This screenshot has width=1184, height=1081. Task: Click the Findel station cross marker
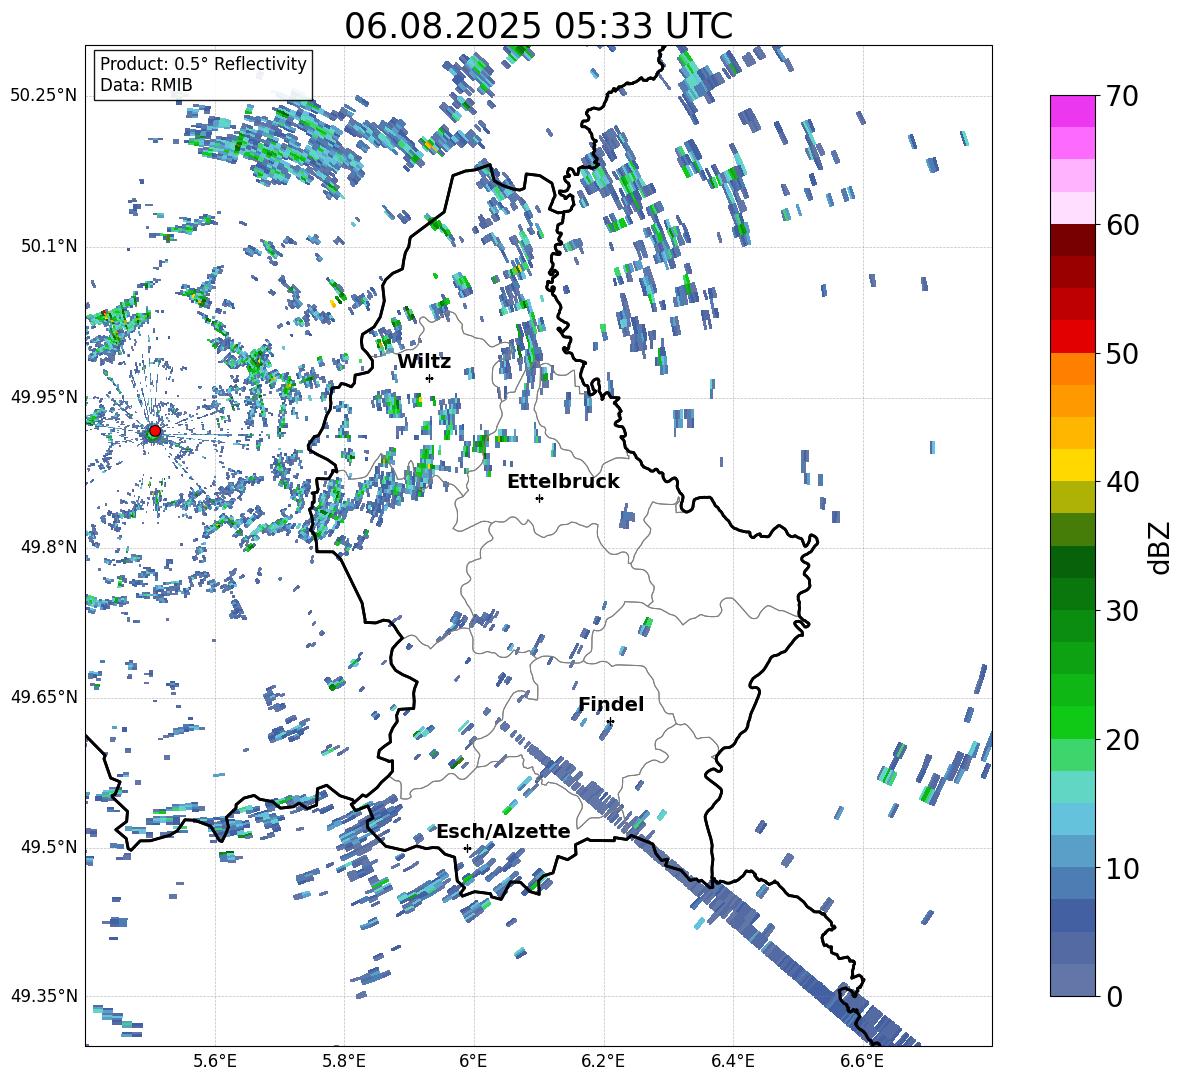click(x=610, y=722)
